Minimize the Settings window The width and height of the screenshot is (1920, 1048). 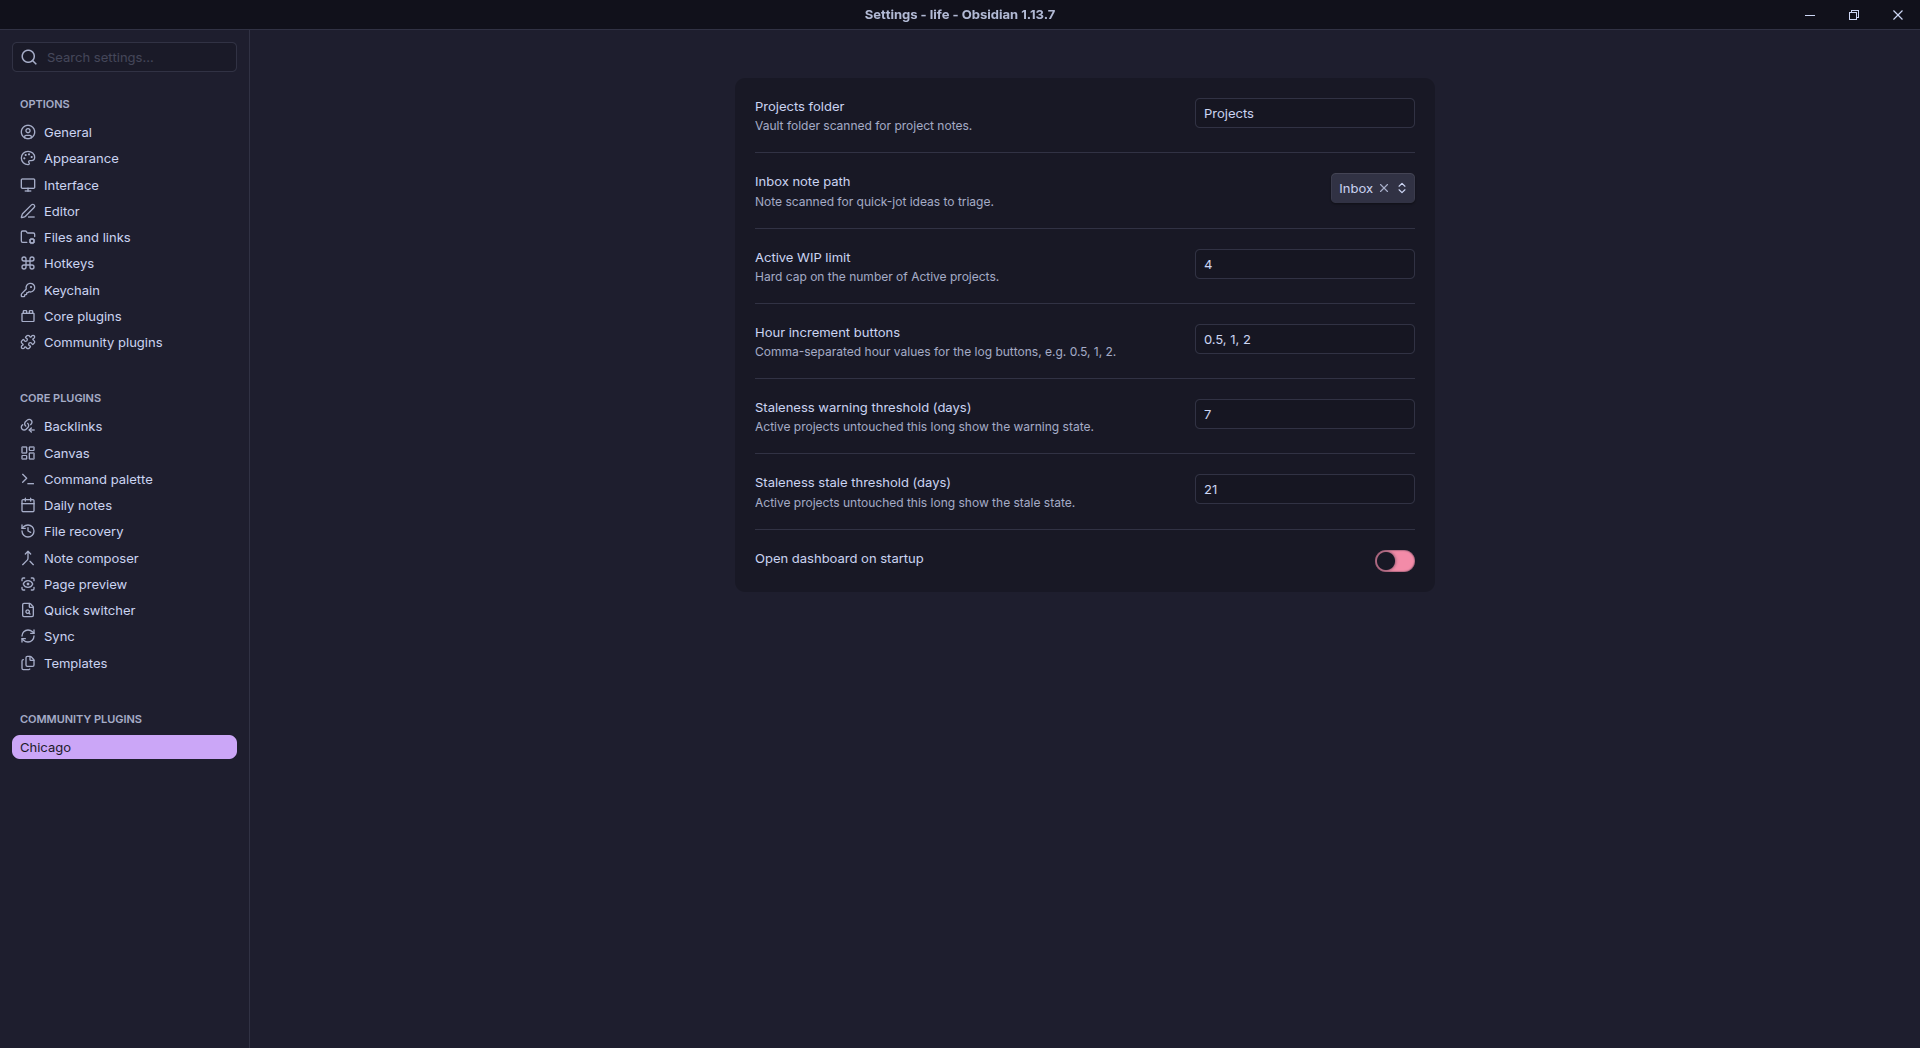[x=1809, y=15]
